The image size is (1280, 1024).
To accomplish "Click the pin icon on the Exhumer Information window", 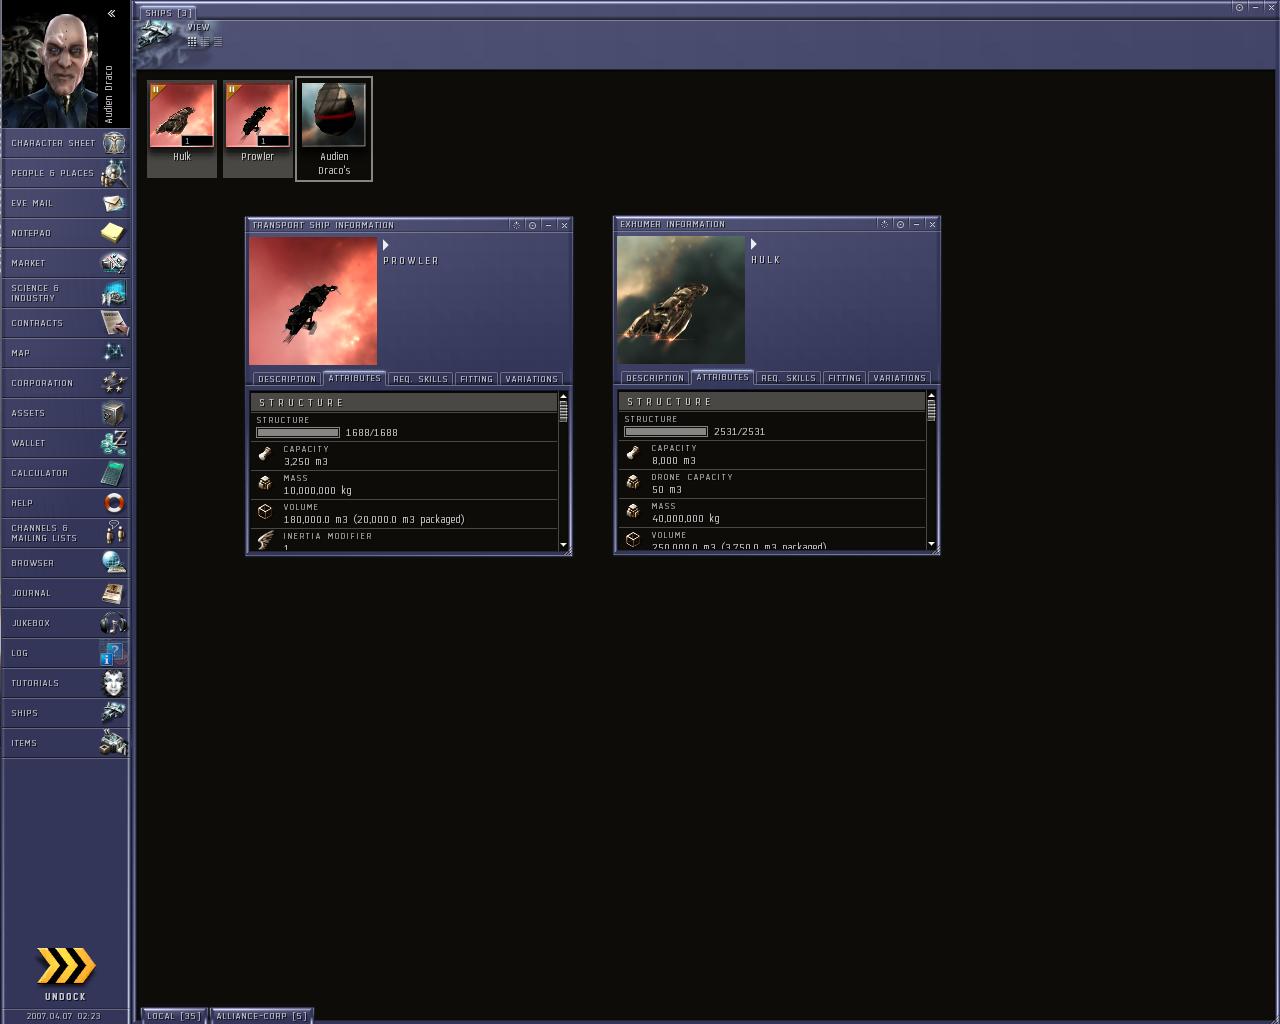I will pyautogui.click(x=900, y=224).
